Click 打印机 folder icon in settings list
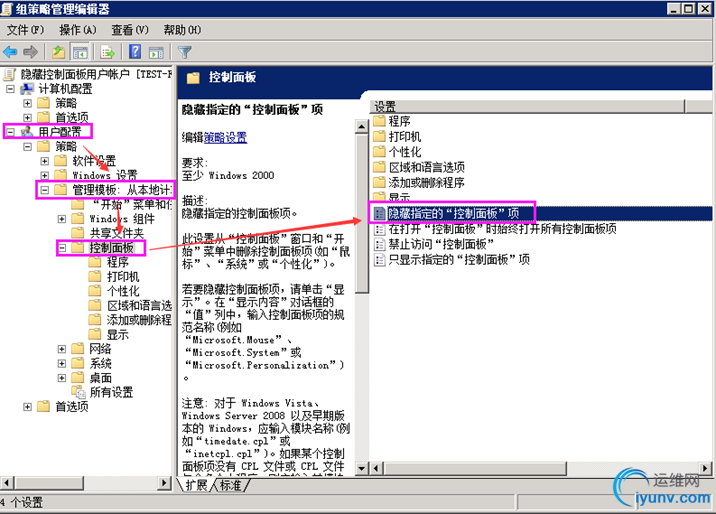This screenshot has width=716, height=514. [x=379, y=136]
